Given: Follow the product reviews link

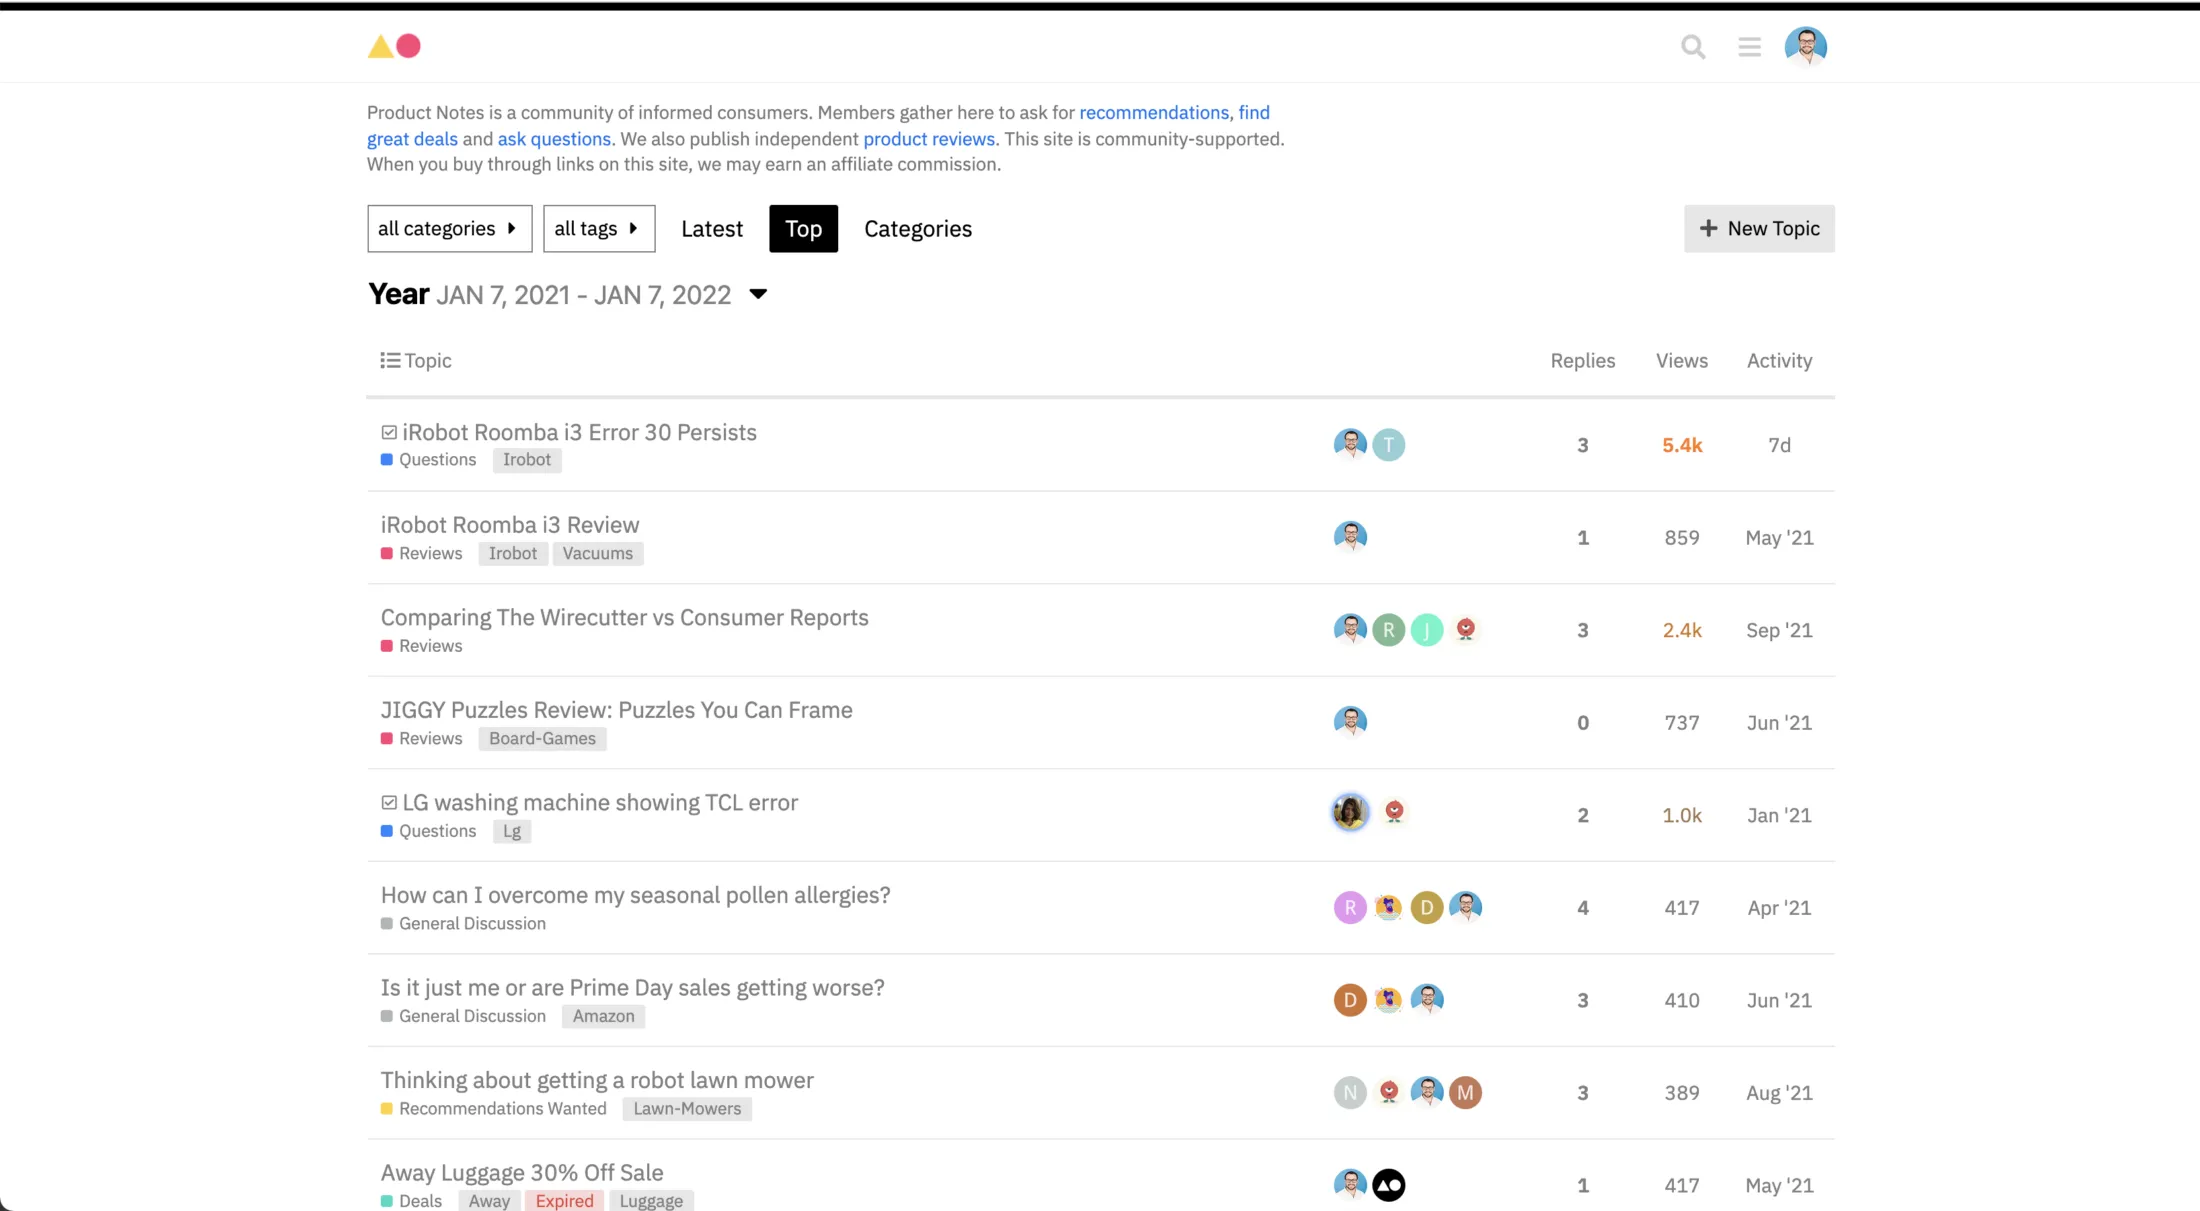Looking at the screenshot, I should [928, 139].
